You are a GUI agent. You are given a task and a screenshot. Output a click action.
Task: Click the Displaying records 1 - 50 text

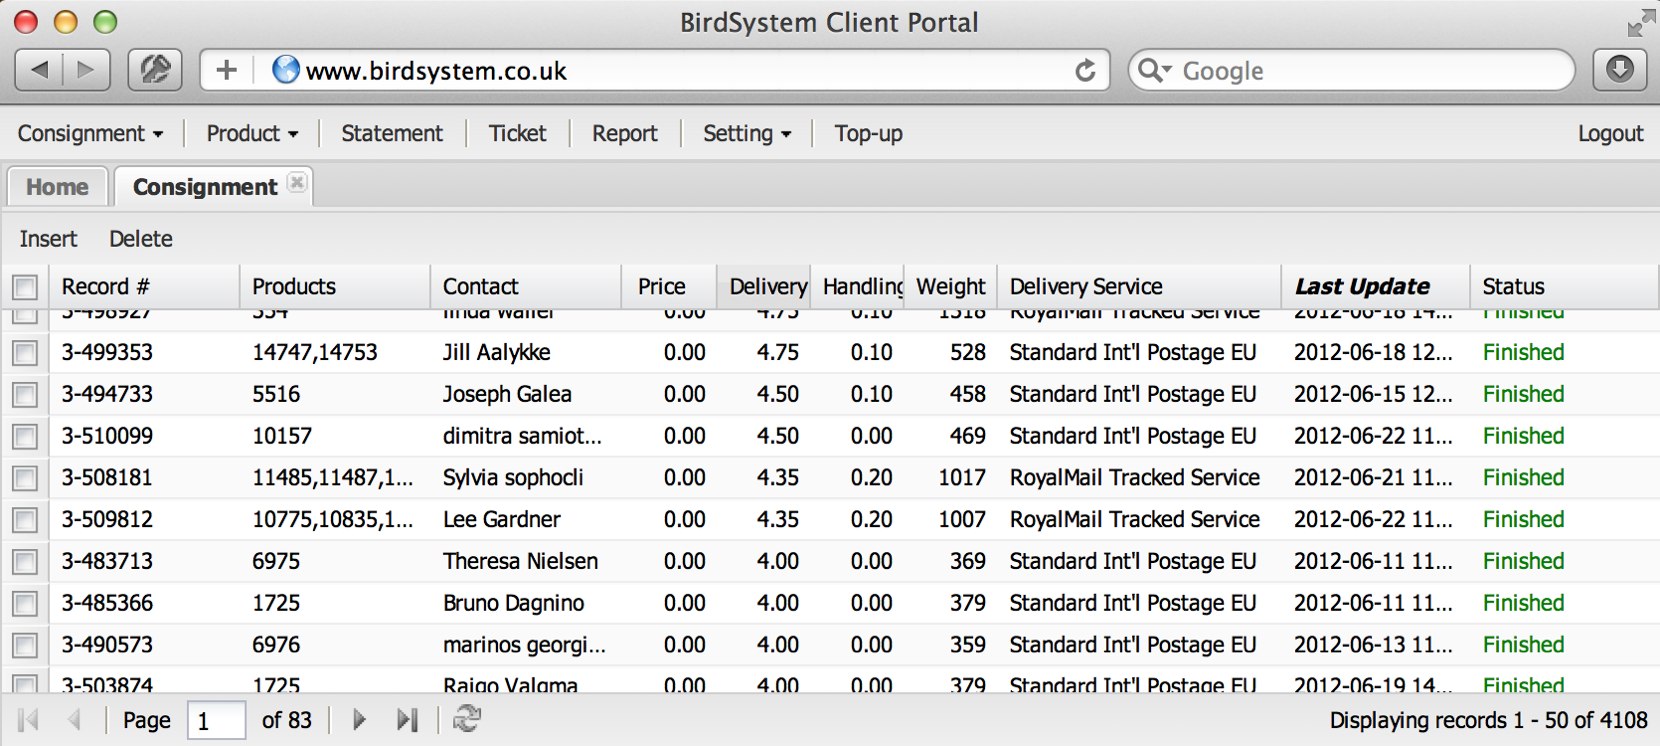coord(1488,720)
